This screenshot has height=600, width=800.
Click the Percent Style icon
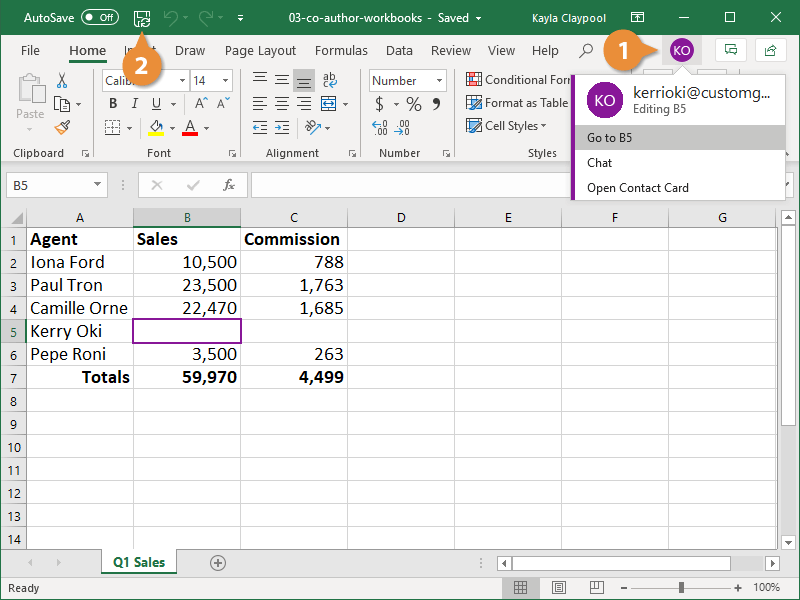[x=414, y=104]
